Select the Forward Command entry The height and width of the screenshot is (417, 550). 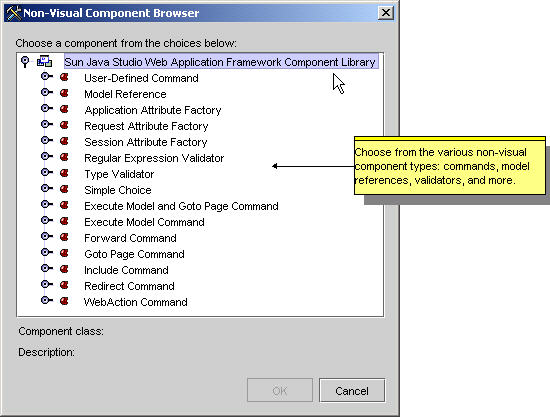click(x=130, y=238)
